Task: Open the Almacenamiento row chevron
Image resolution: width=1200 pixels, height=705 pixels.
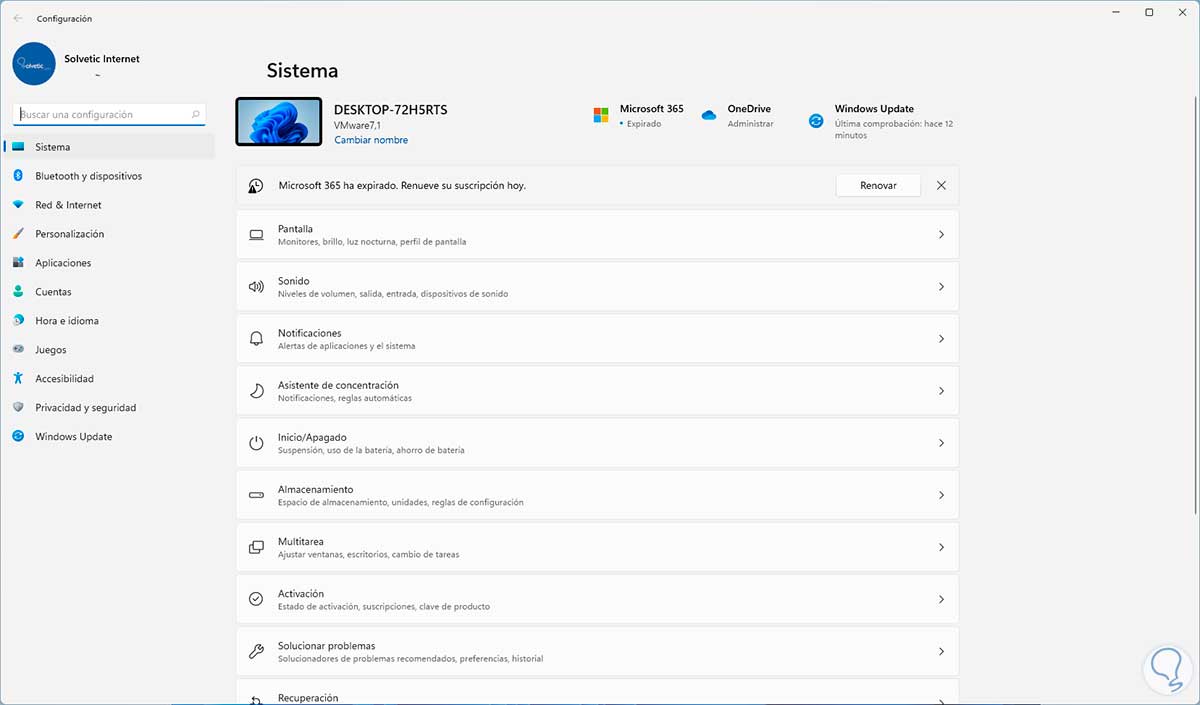Action: coord(941,495)
